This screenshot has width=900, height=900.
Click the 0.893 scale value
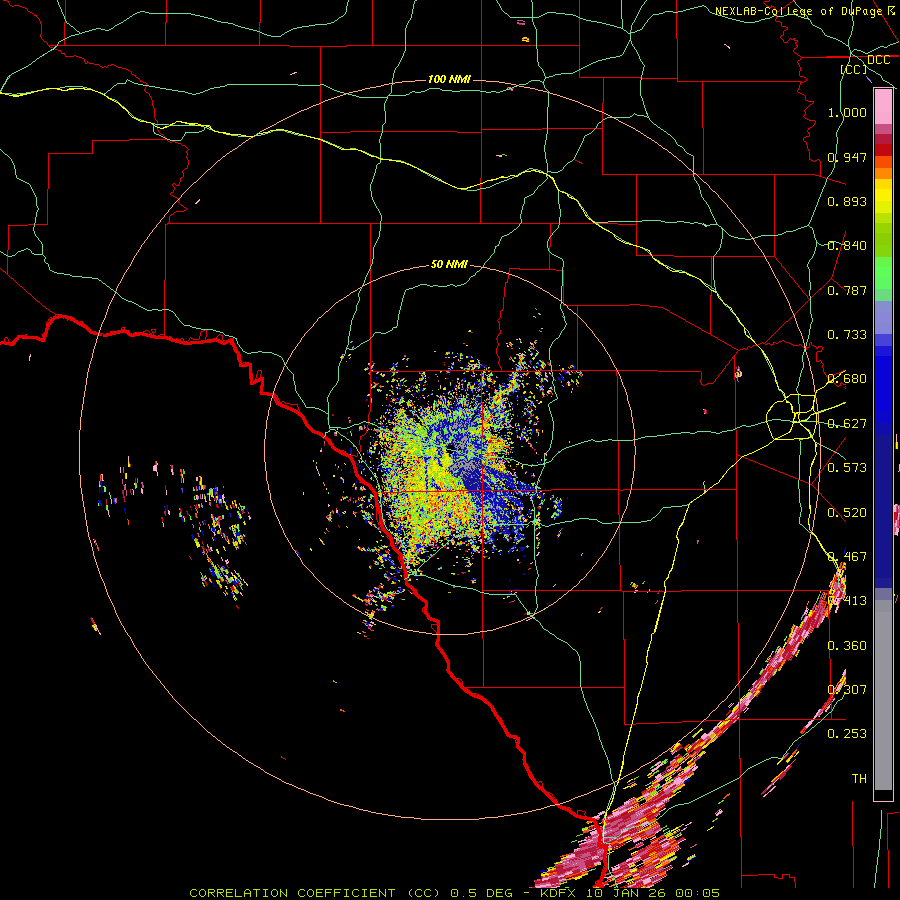[847, 201]
